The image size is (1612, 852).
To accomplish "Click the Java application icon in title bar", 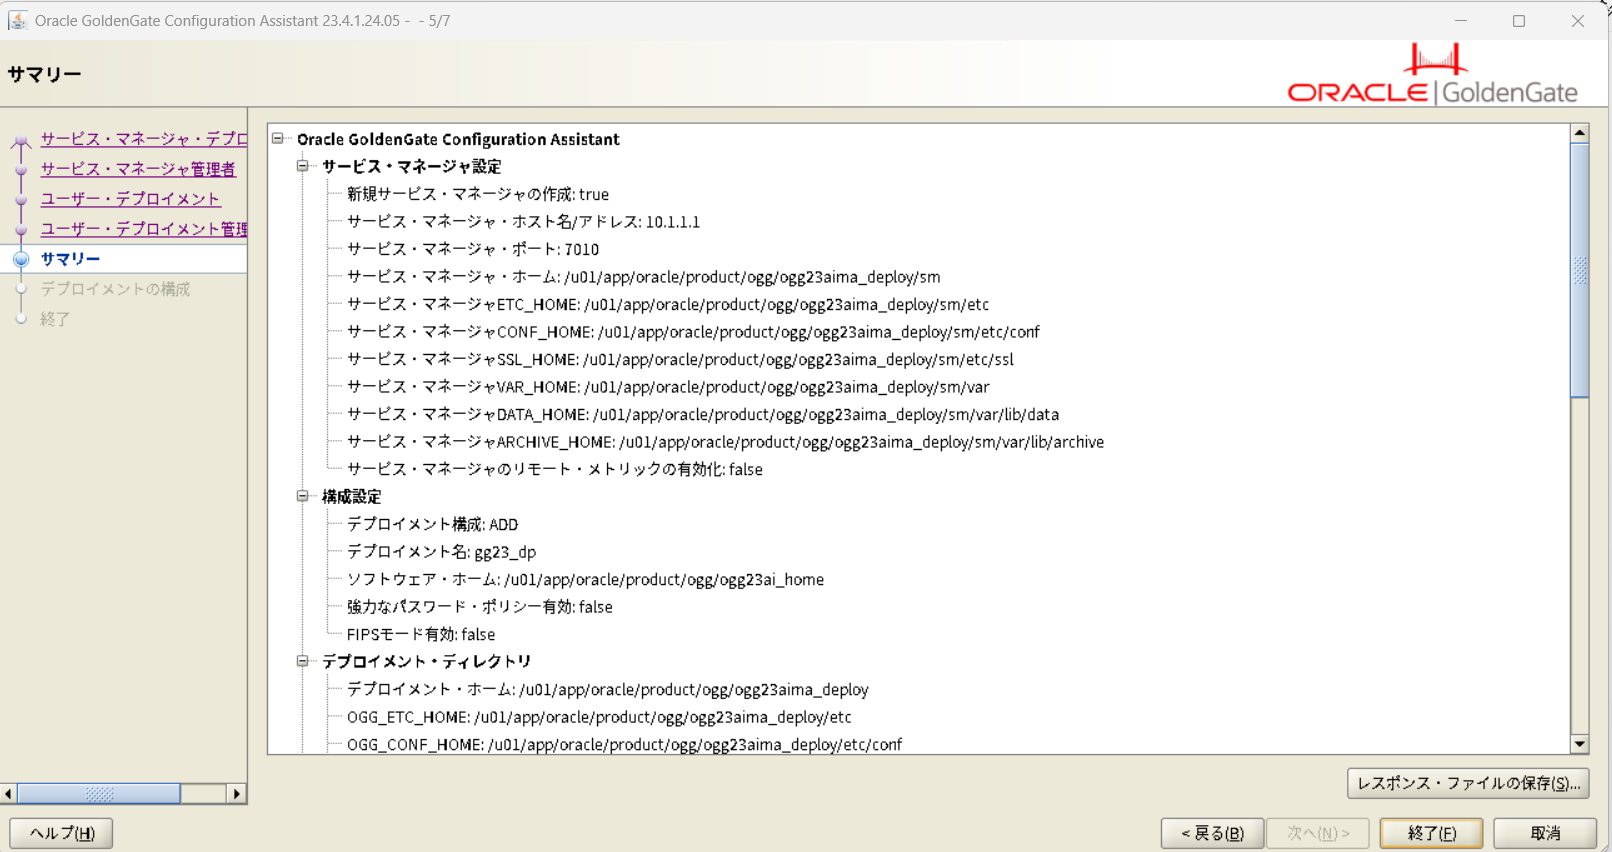I will [17, 20].
